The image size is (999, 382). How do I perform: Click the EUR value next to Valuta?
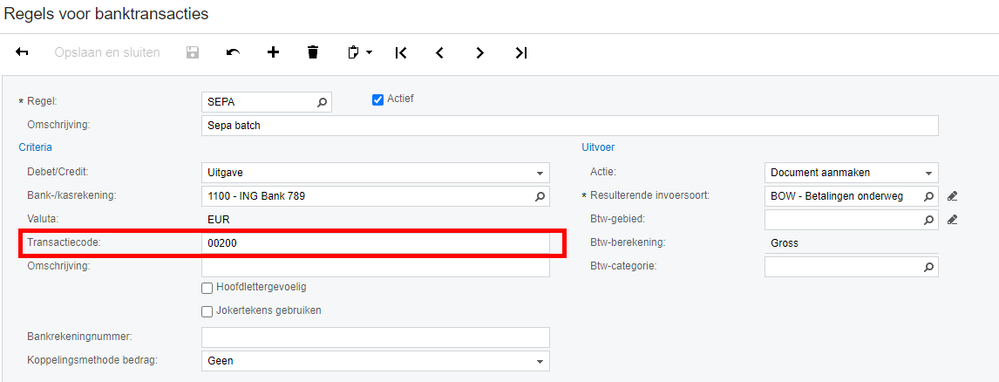(x=219, y=220)
